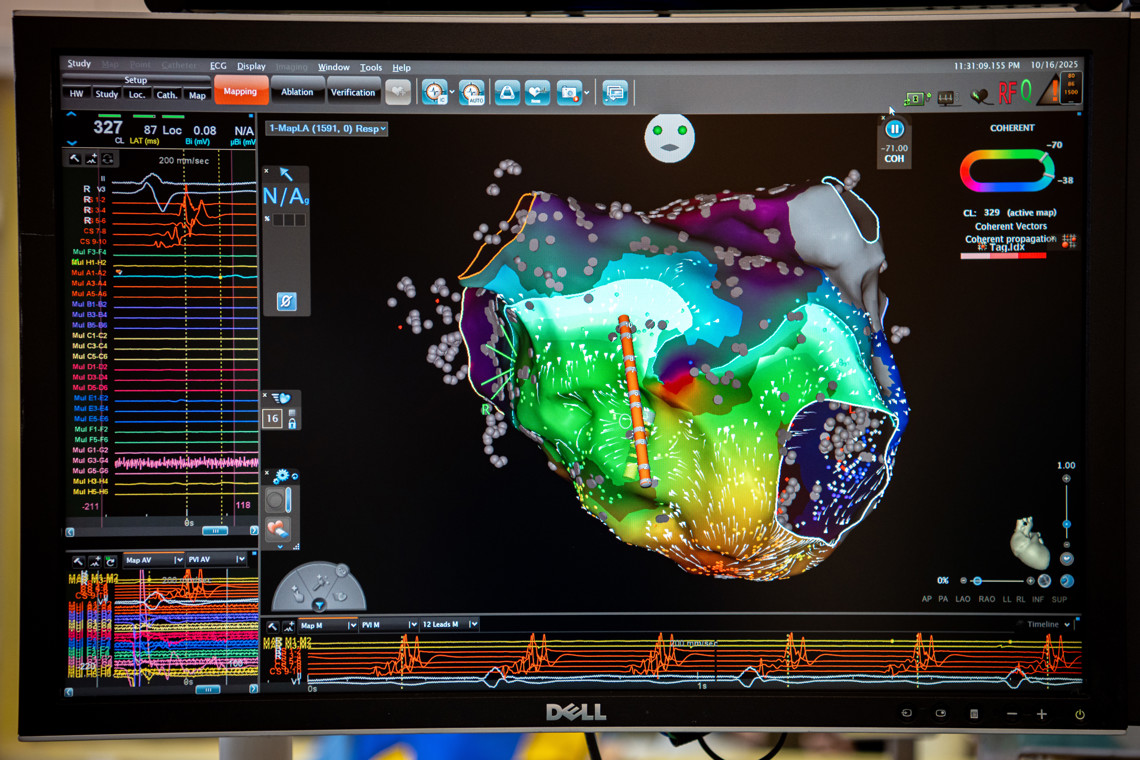Adjust the map transparency percentage slider
This screenshot has width=1140, height=760.
[x=977, y=581]
